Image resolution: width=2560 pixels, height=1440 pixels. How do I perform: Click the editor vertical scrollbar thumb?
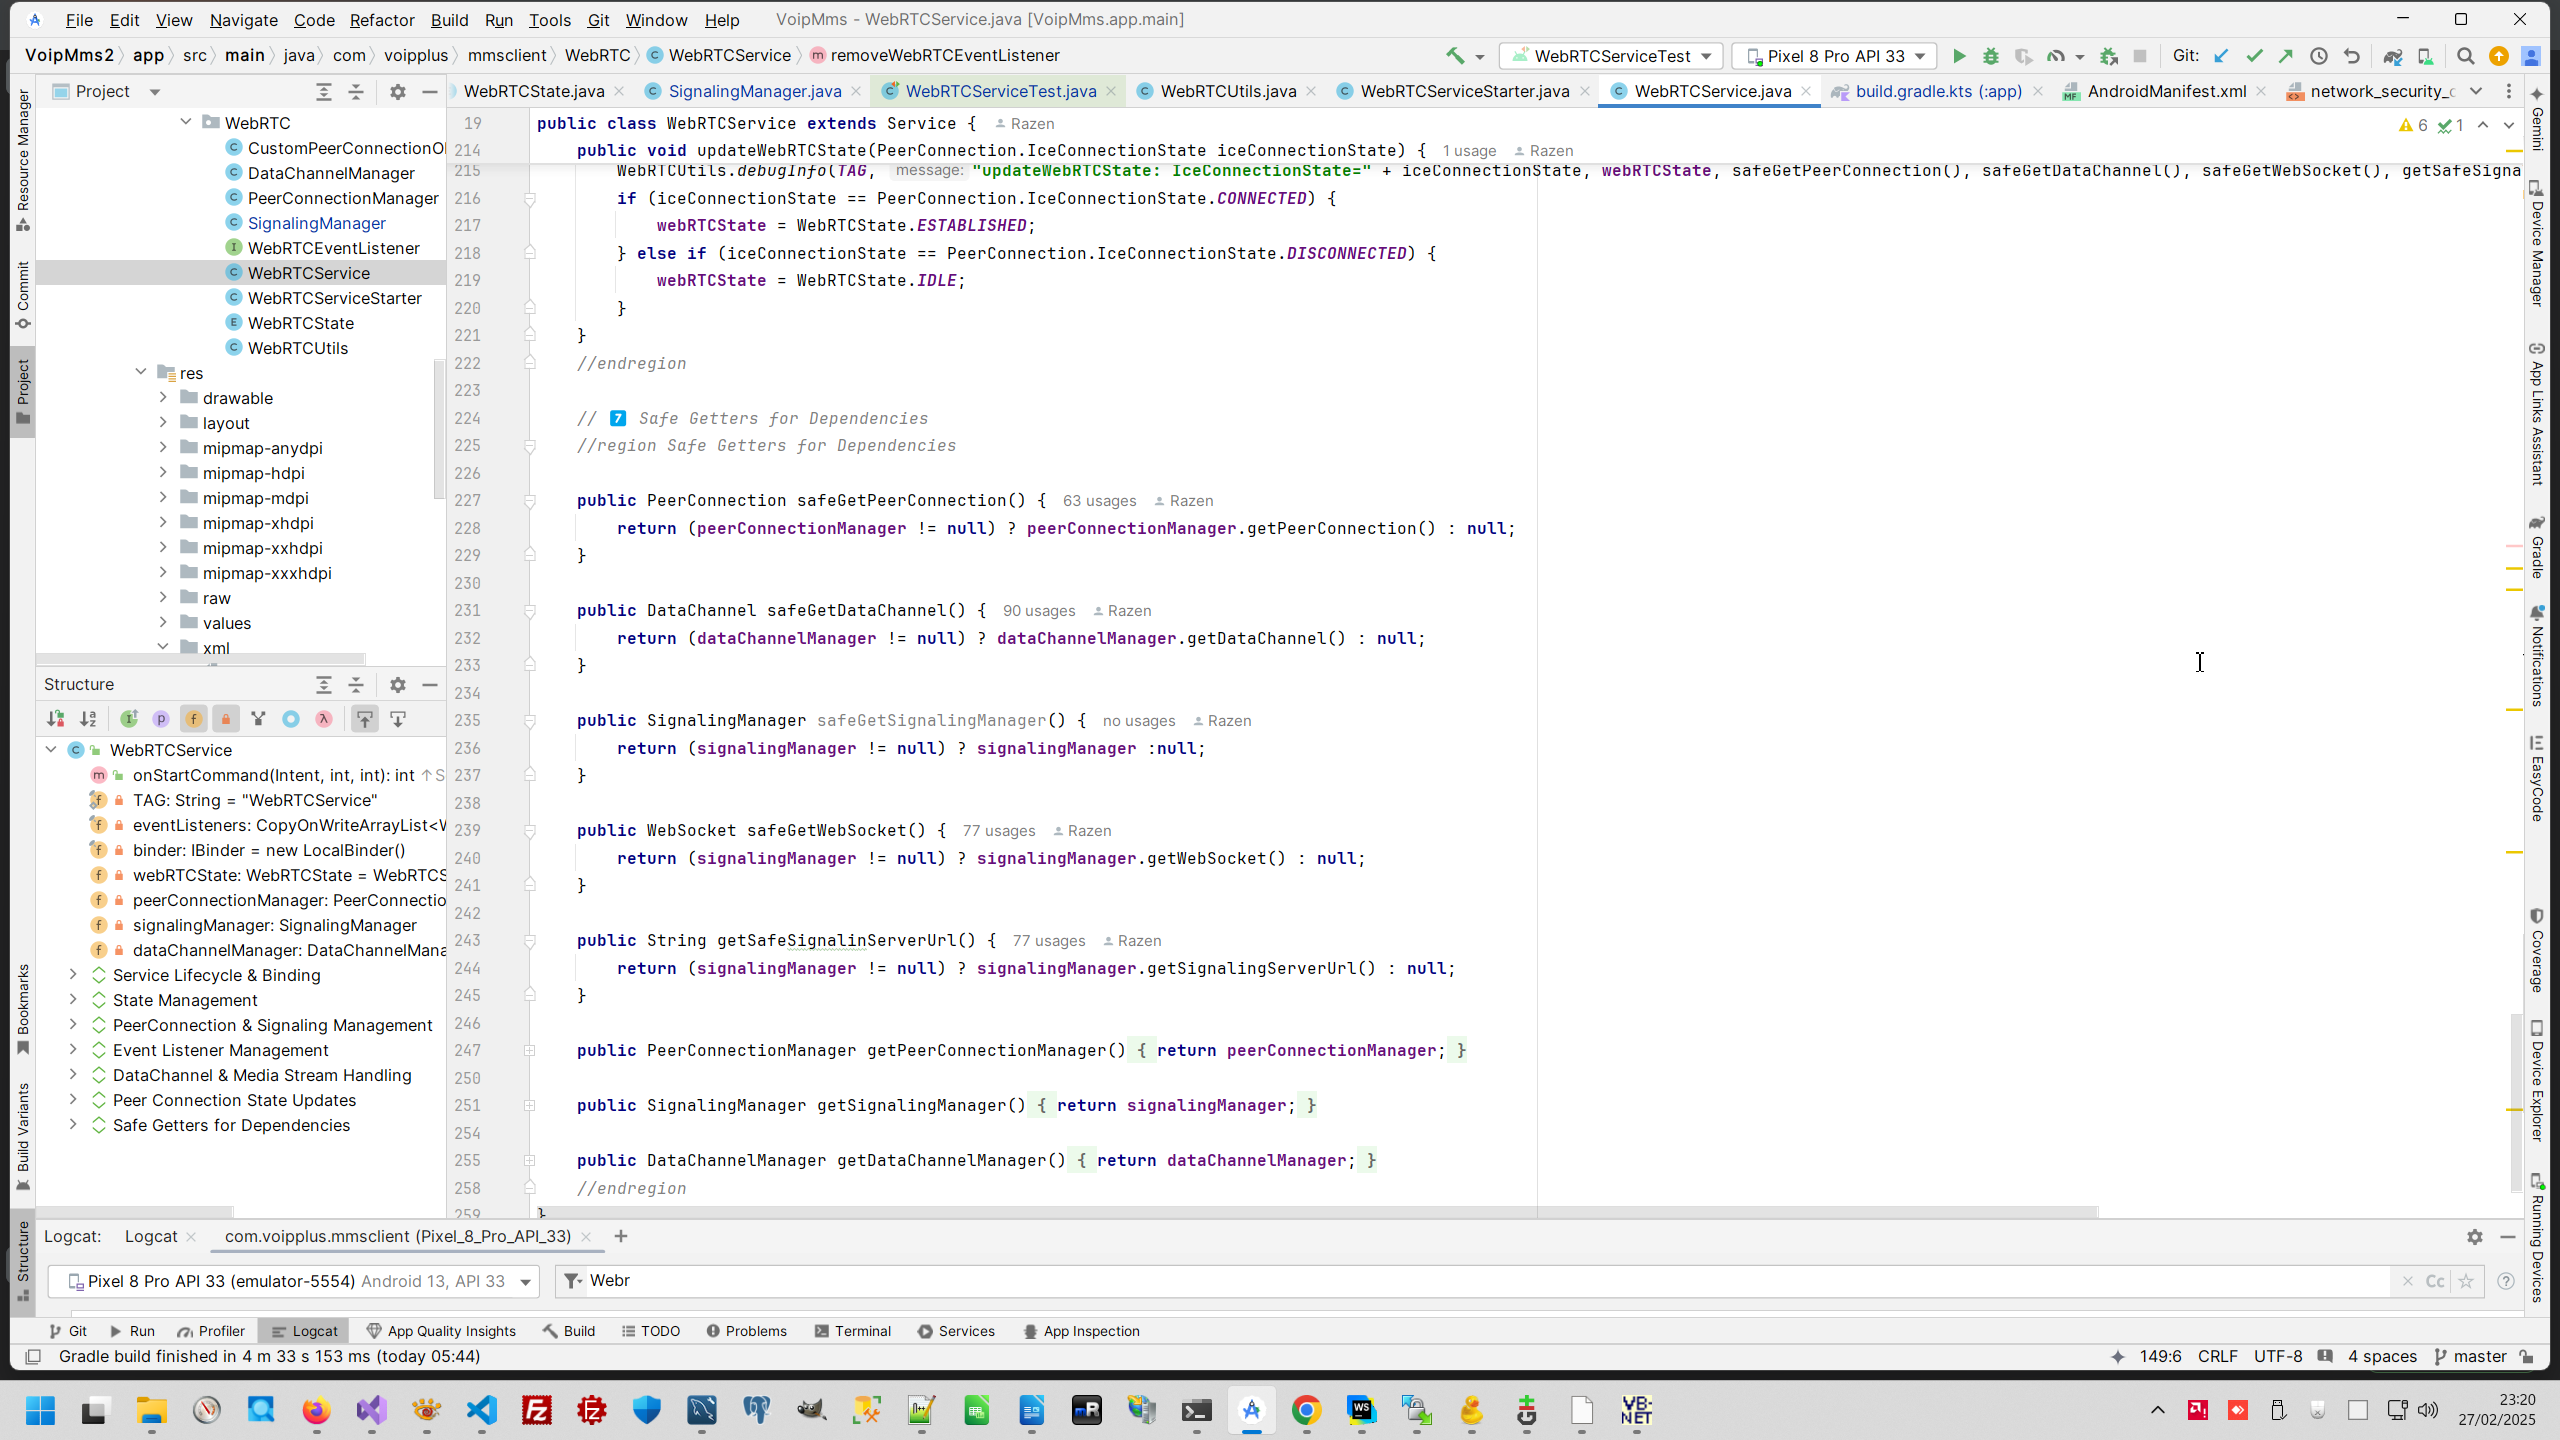2515,1100
